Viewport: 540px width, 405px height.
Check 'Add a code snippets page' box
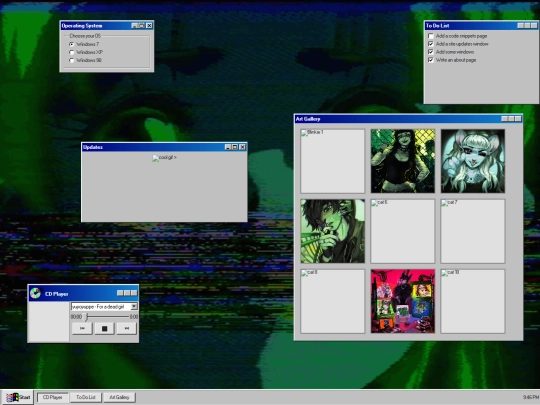pyautogui.click(x=430, y=36)
